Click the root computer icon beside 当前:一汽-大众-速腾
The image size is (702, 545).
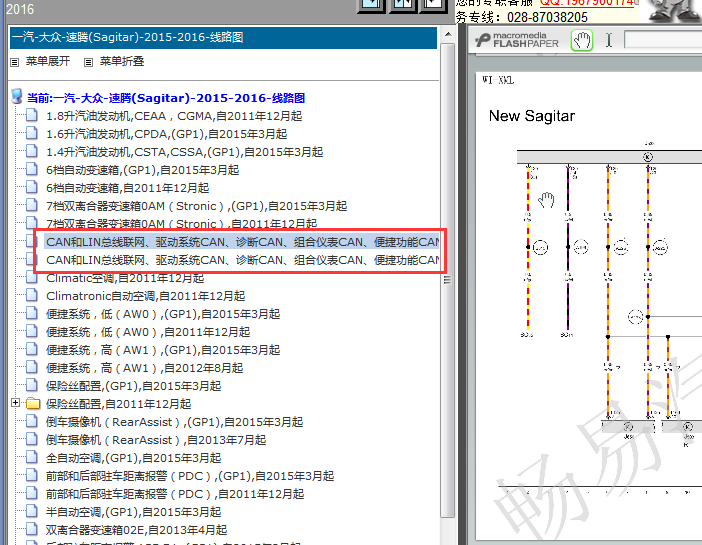click(x=17, y=96)
